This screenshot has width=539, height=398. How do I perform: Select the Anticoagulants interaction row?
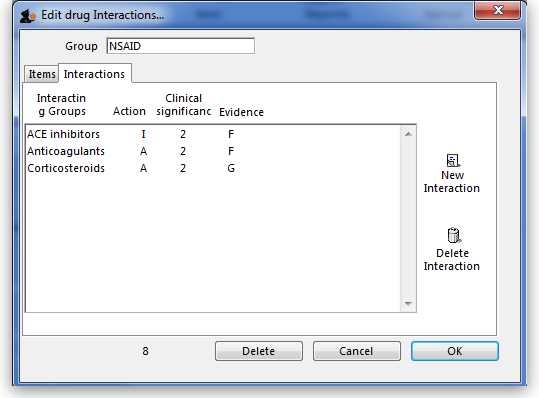pos(213,151)
